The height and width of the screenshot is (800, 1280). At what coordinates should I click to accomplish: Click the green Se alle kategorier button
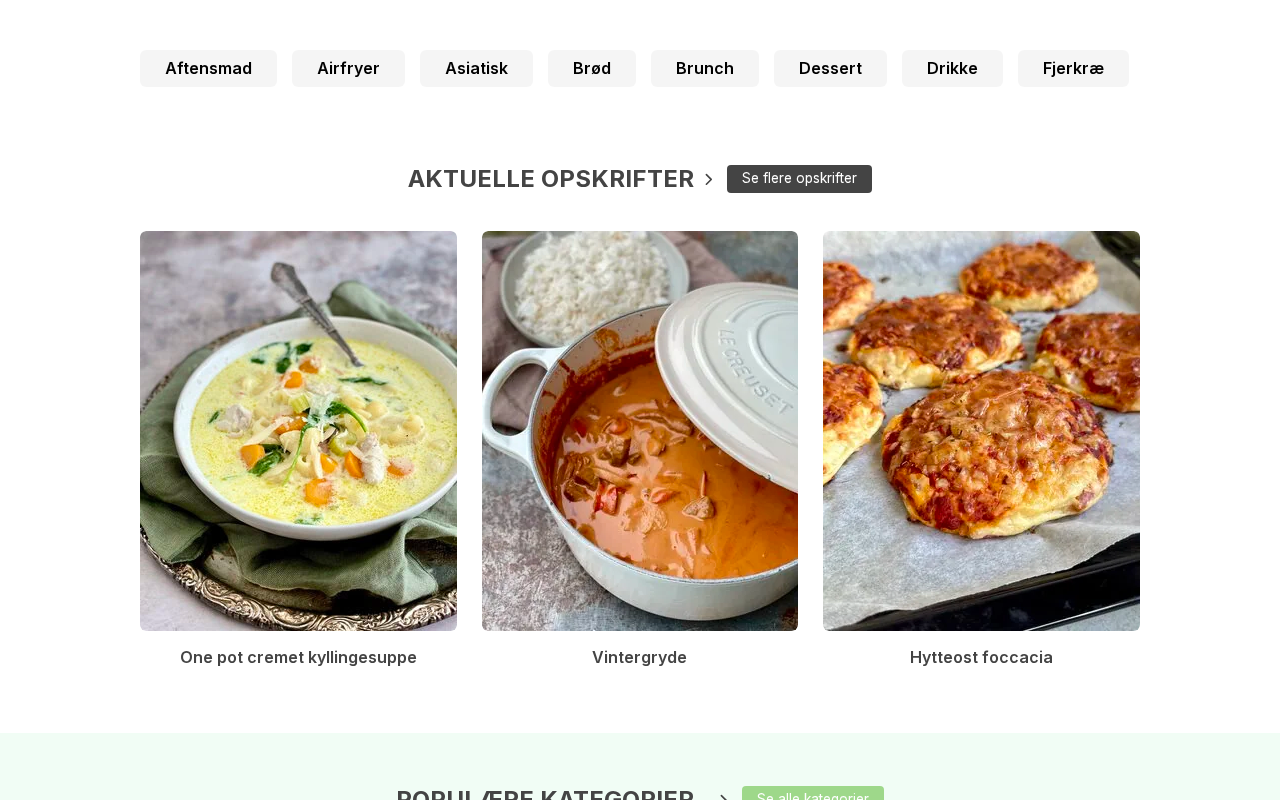point(813,794)
